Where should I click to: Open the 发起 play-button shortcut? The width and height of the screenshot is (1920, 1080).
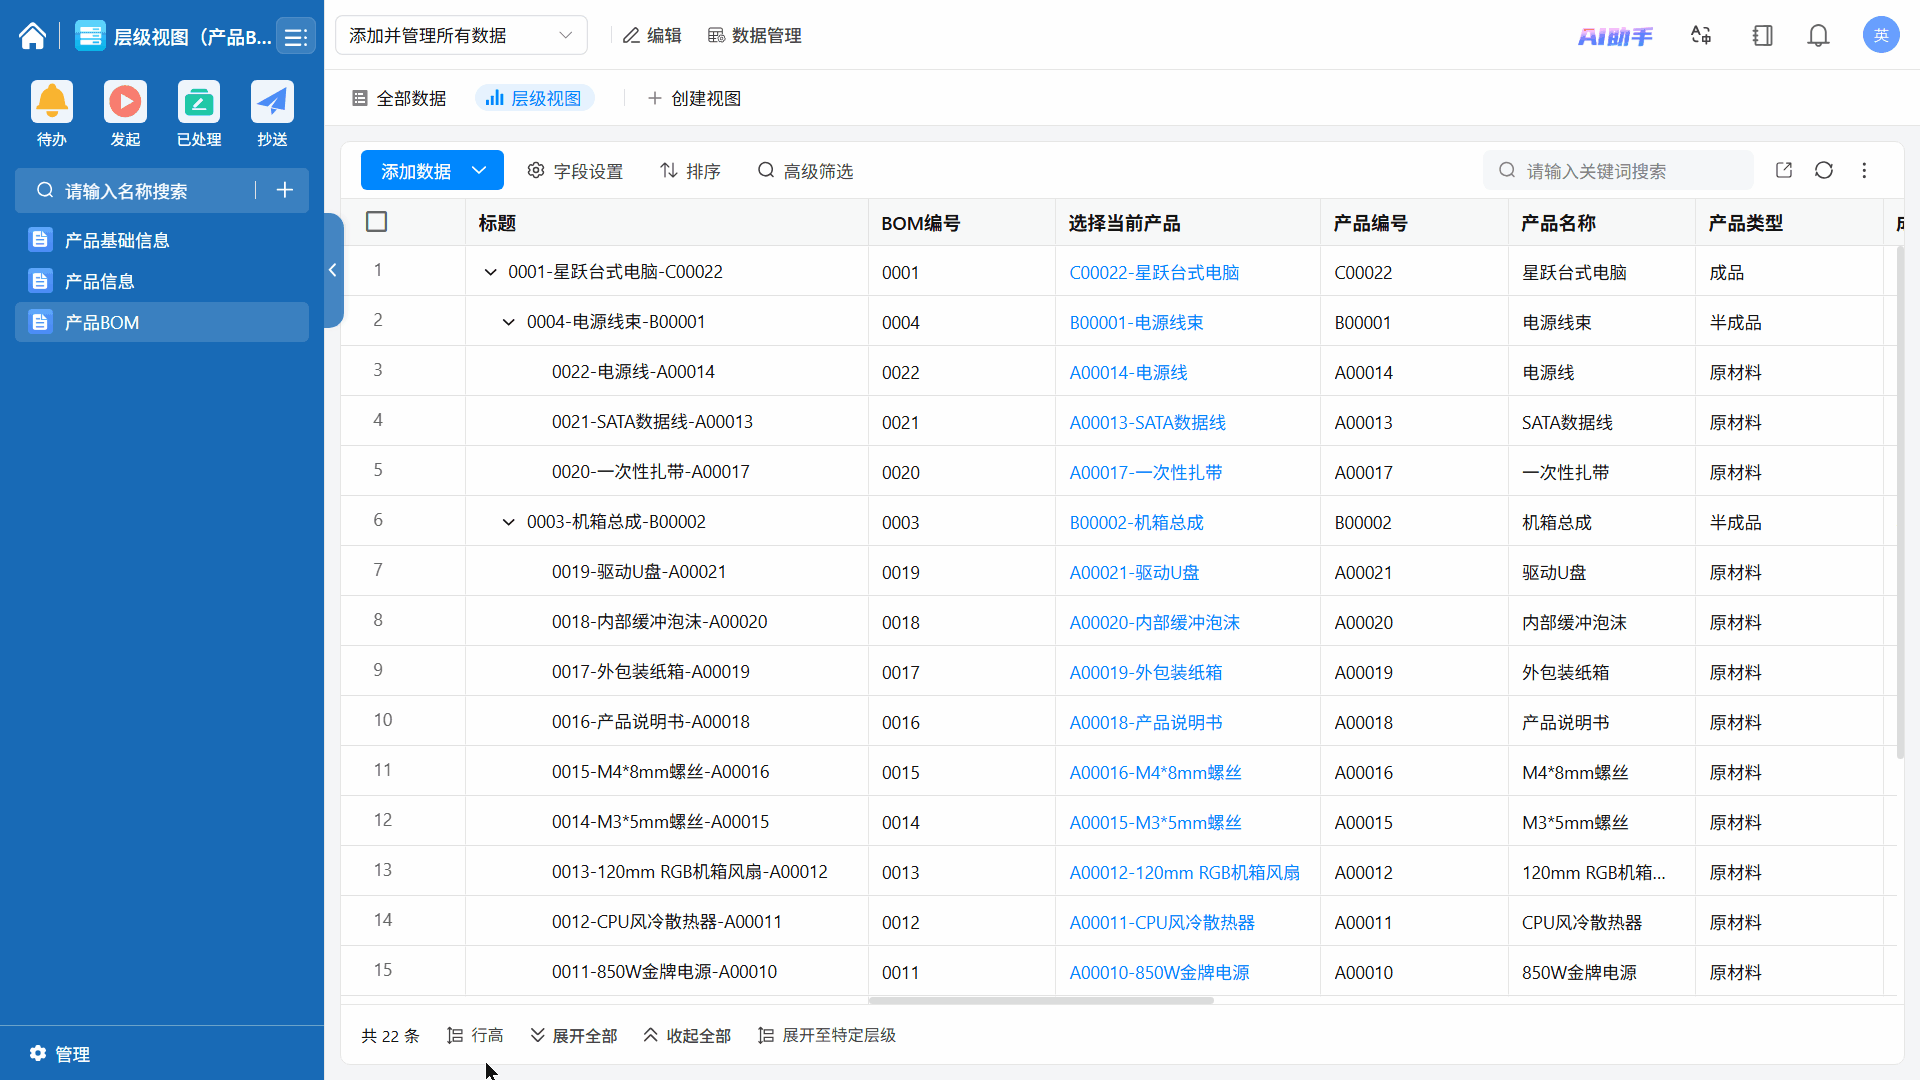click(125, 103)
